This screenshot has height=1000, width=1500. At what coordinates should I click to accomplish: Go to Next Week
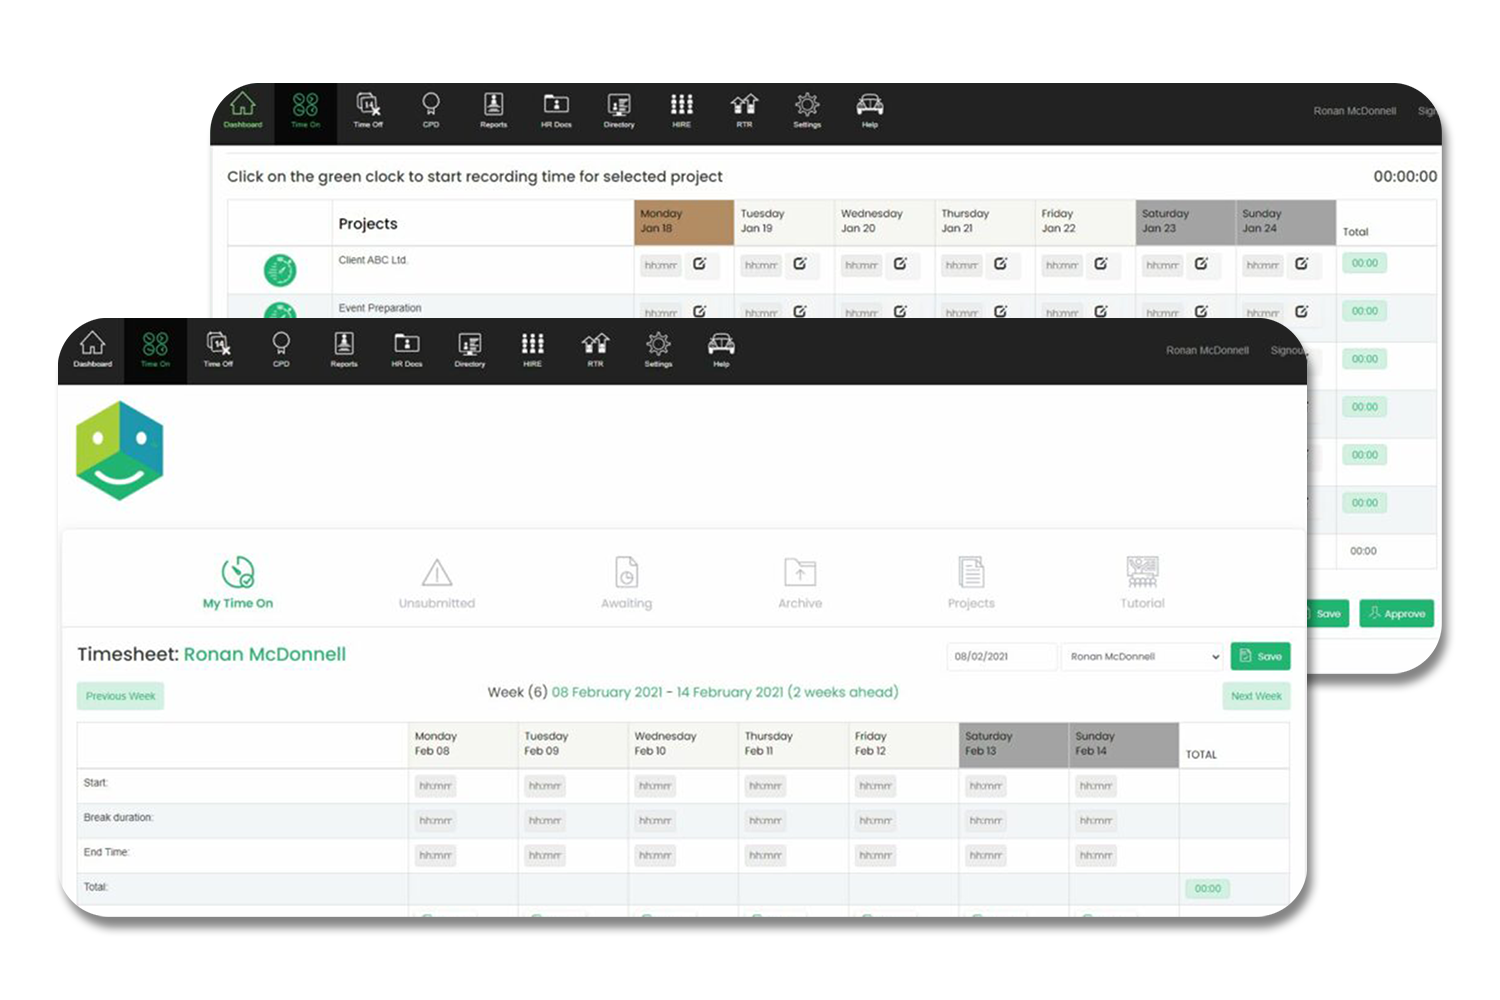(x=1256, y=695)
